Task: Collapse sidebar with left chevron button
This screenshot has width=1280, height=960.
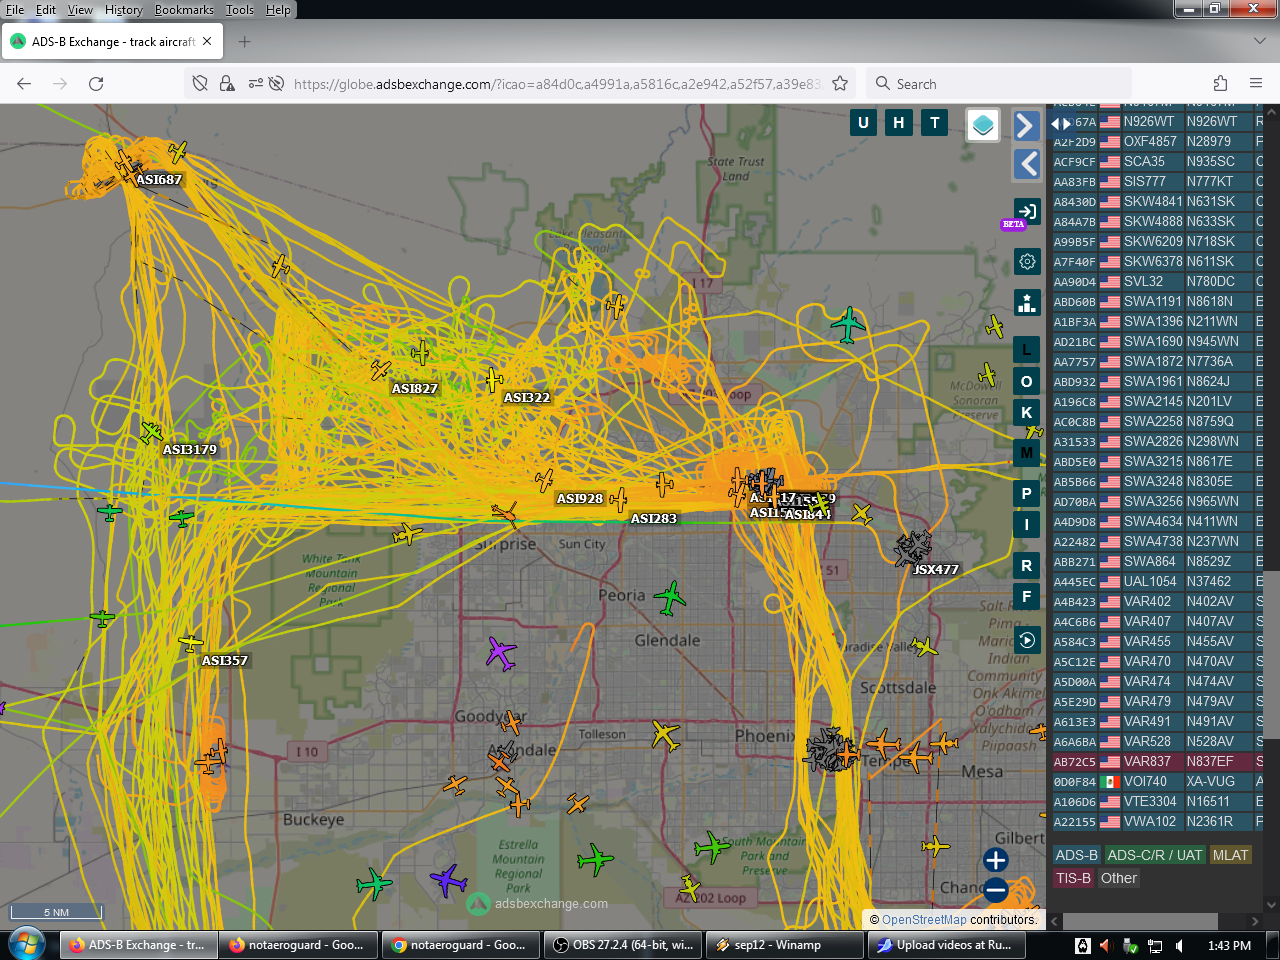Action: tap(1026, 164)
